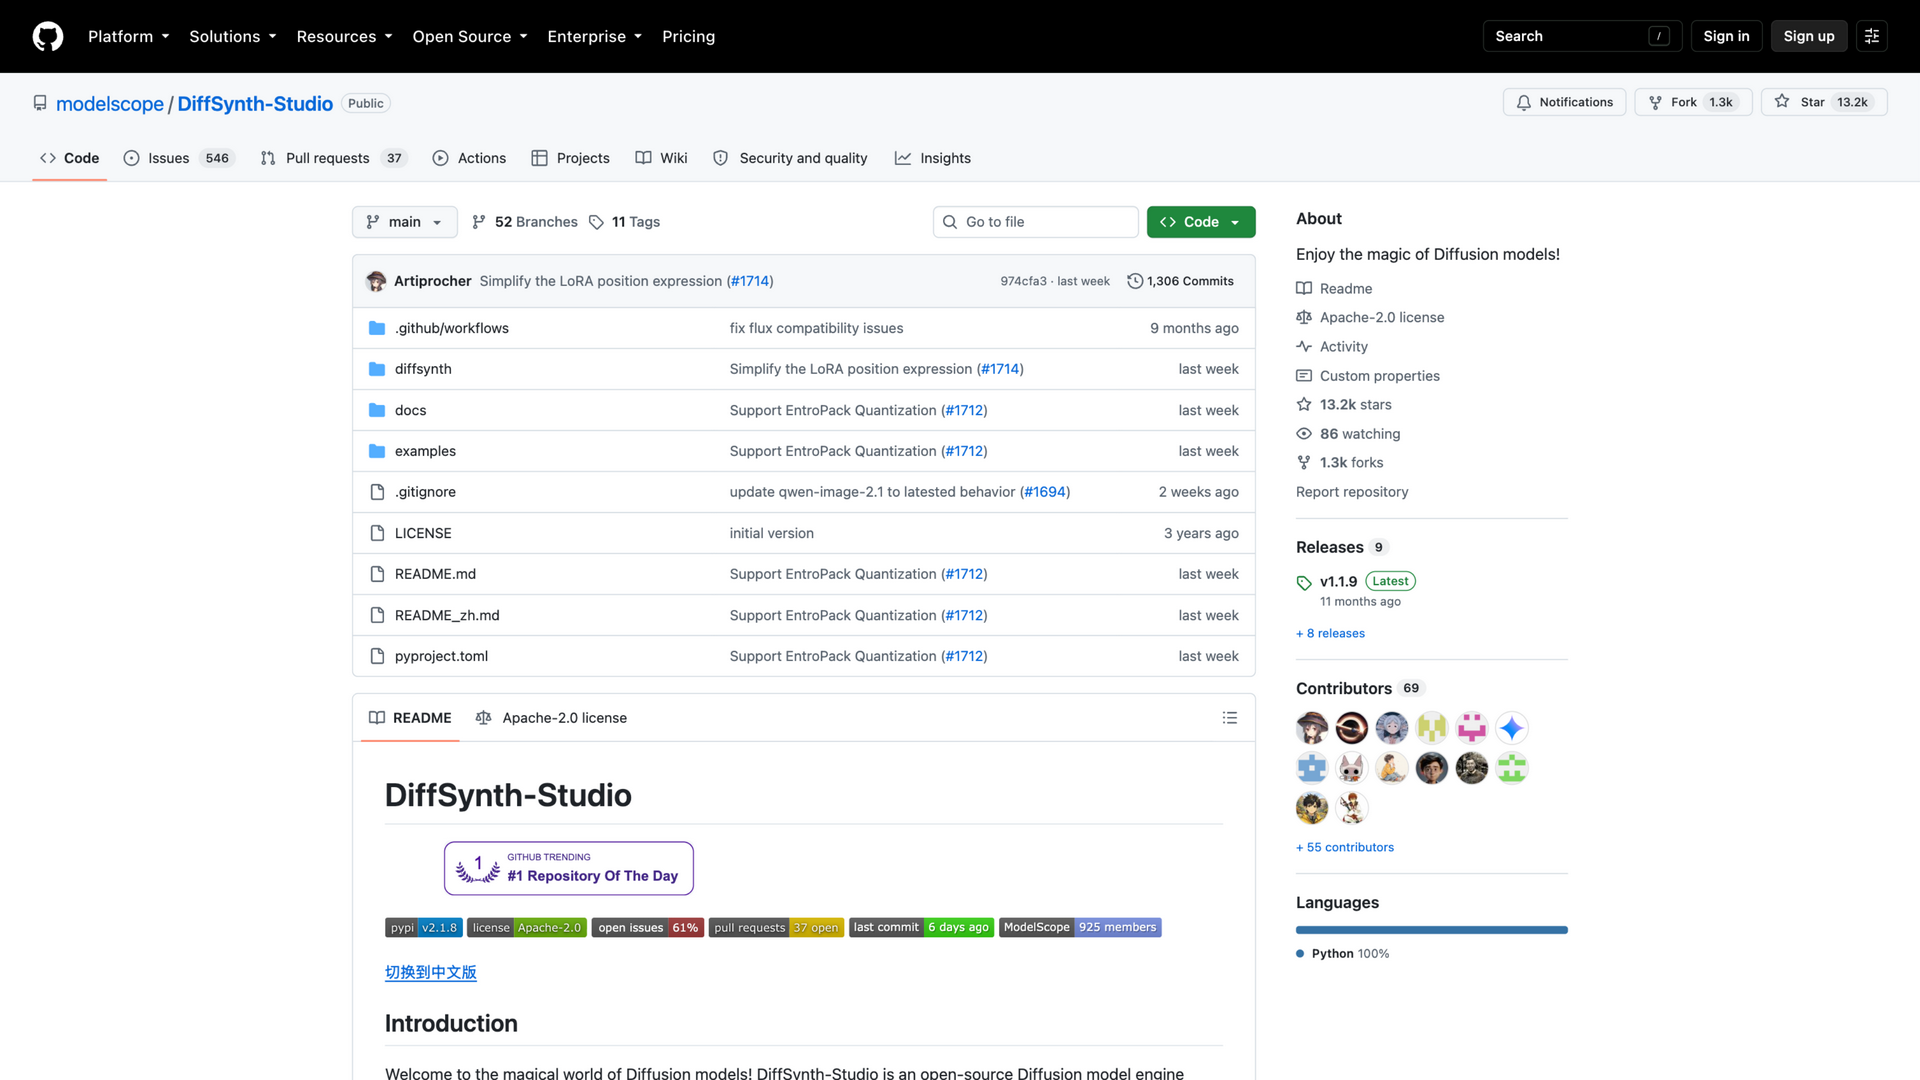Screen dimensions: 1920x1080
Task: Click the Sign up button
Action: click(1808, 36)
